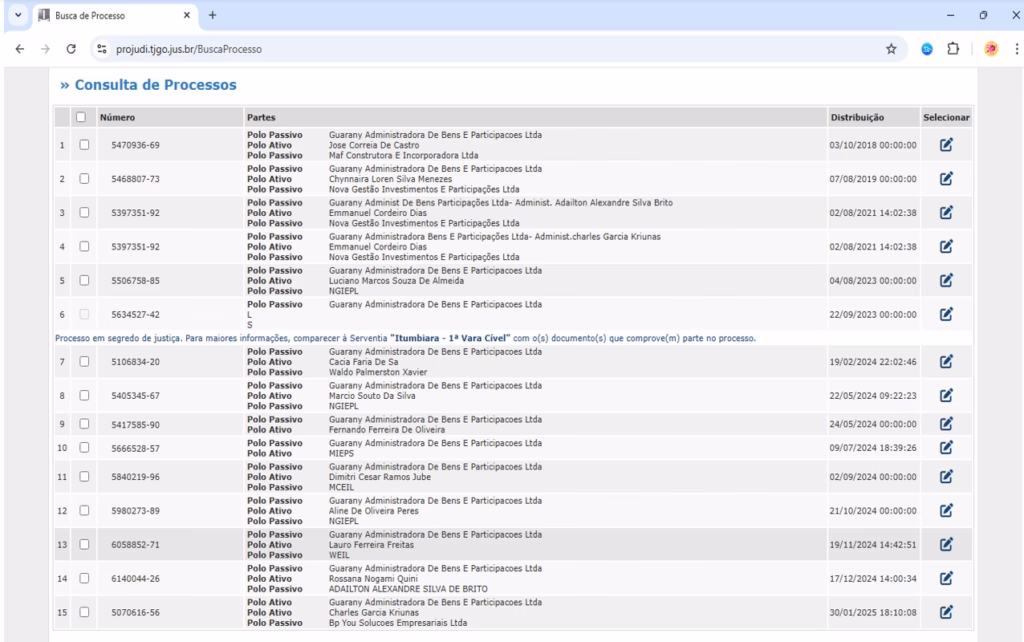Reload the page
Viewport: 1024px width, 642px height.
click(72, 47)
